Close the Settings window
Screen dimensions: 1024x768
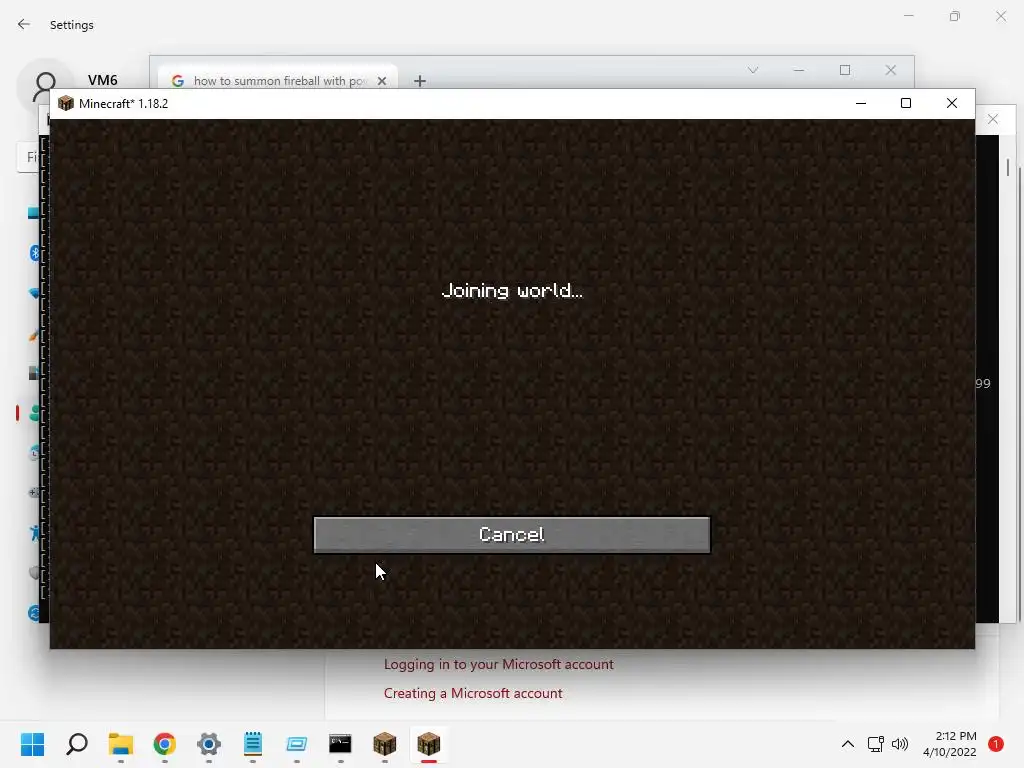(1000, 16)
